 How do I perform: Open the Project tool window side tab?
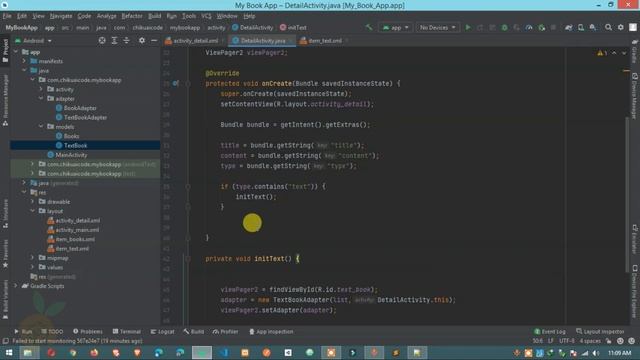click(5, 51)
